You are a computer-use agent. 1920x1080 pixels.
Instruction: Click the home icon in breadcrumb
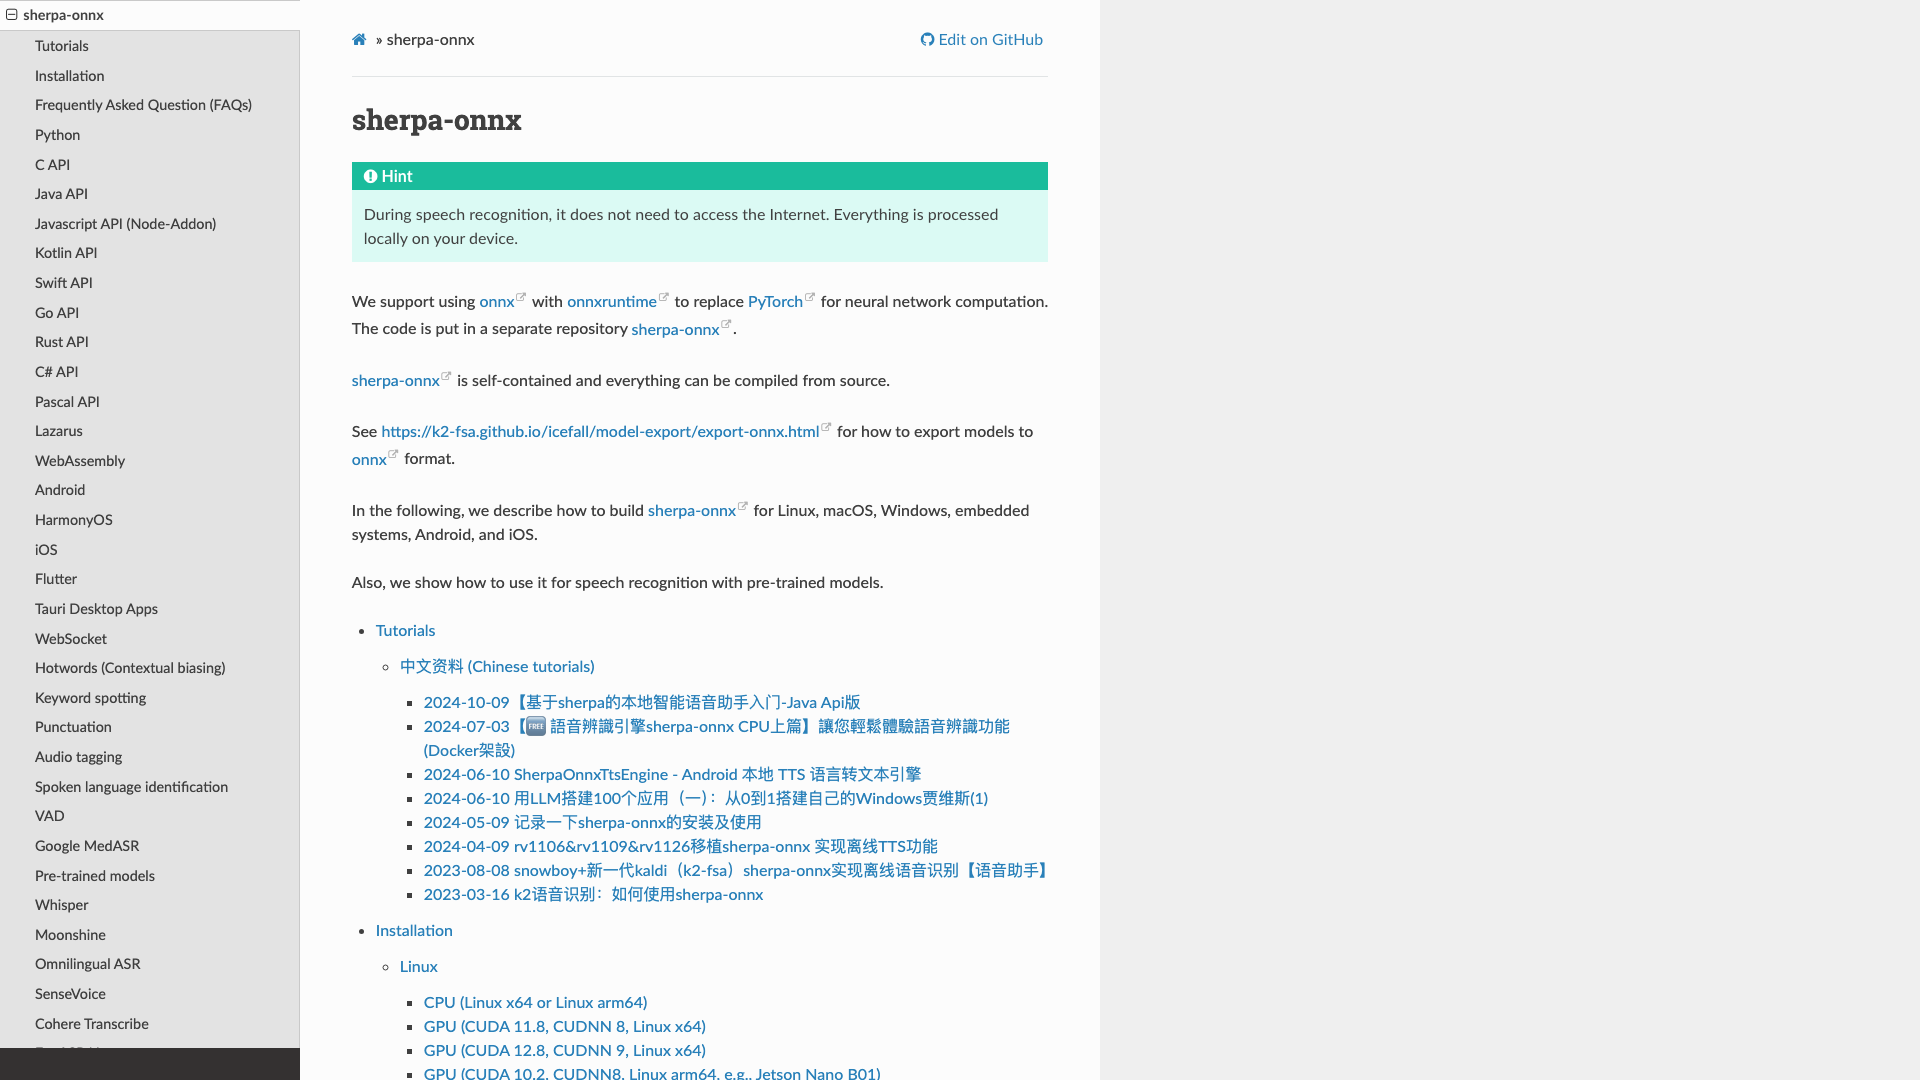click(x=359, y=40)
